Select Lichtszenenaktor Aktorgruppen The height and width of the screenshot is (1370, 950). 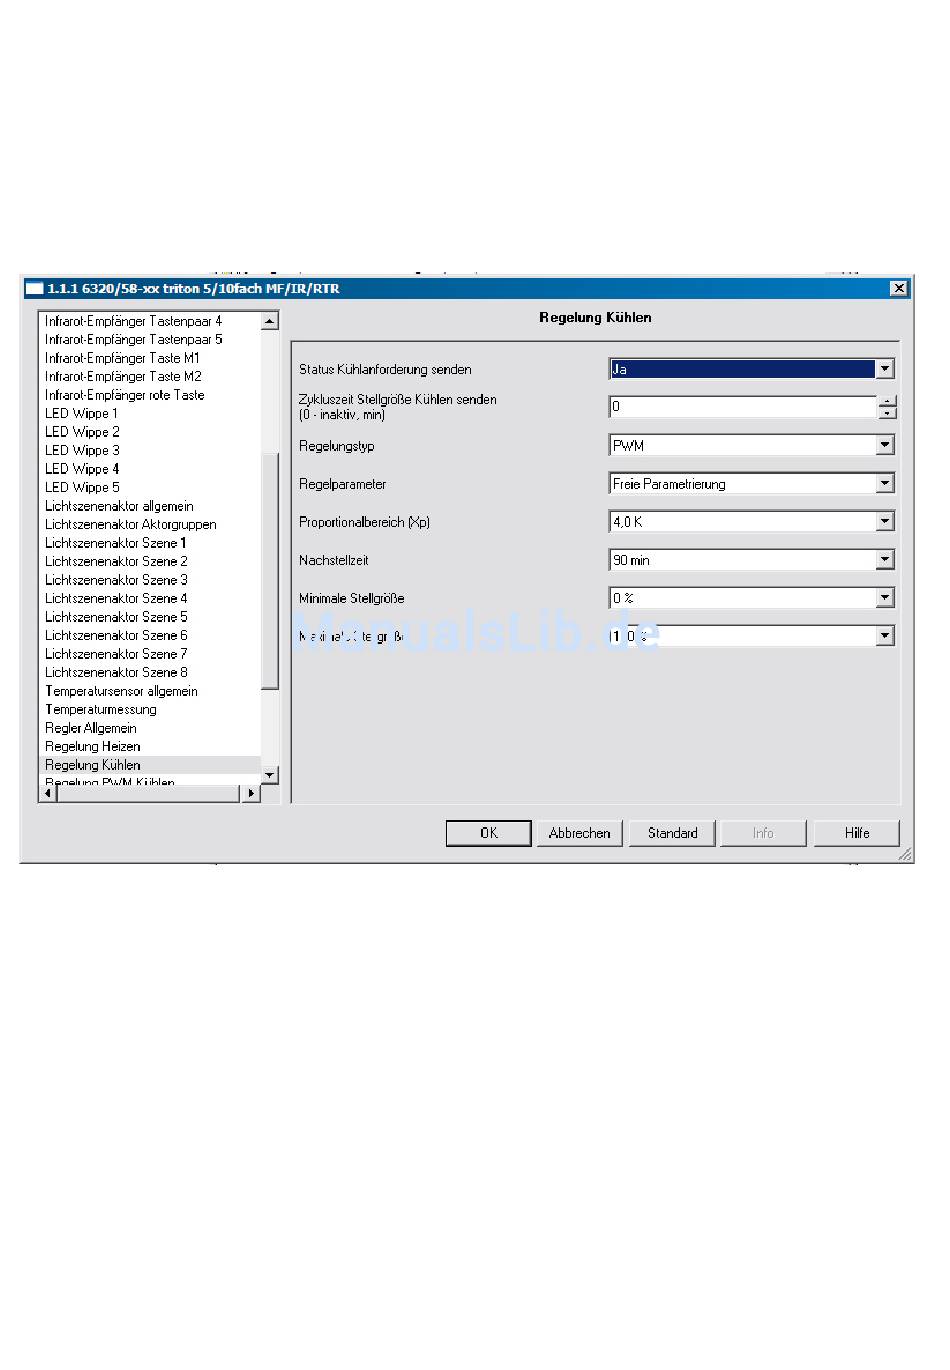(130, 524)
